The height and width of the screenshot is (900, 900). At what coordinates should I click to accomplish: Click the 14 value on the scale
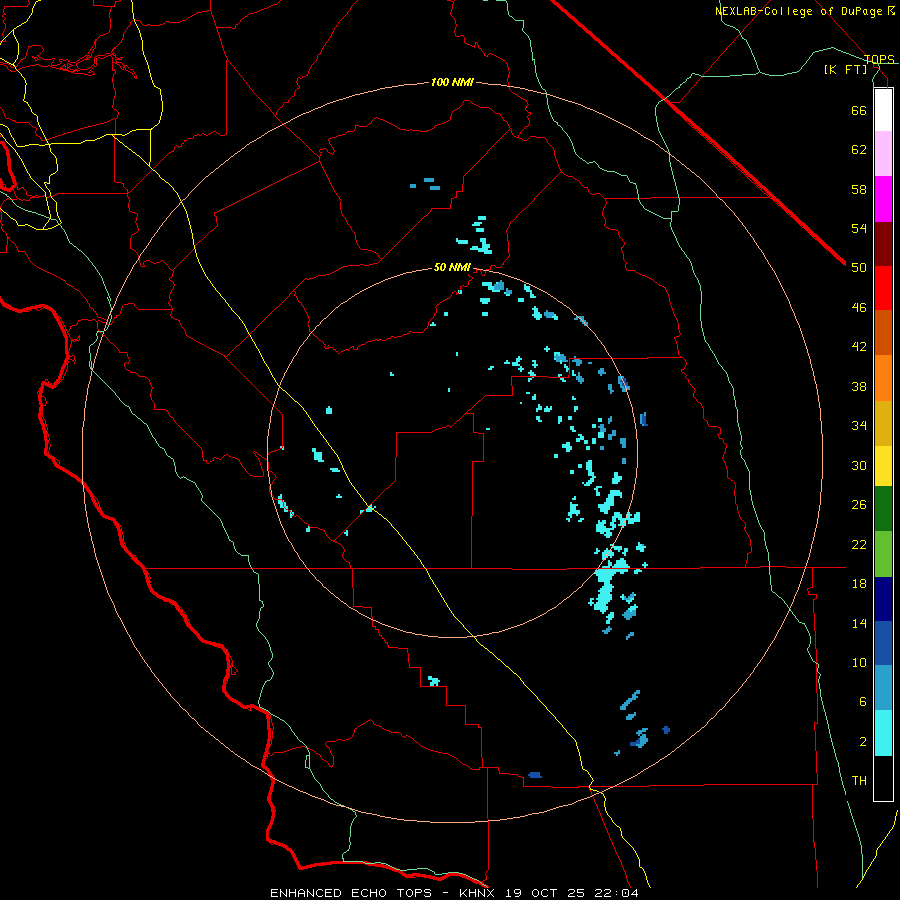[859, 623]
